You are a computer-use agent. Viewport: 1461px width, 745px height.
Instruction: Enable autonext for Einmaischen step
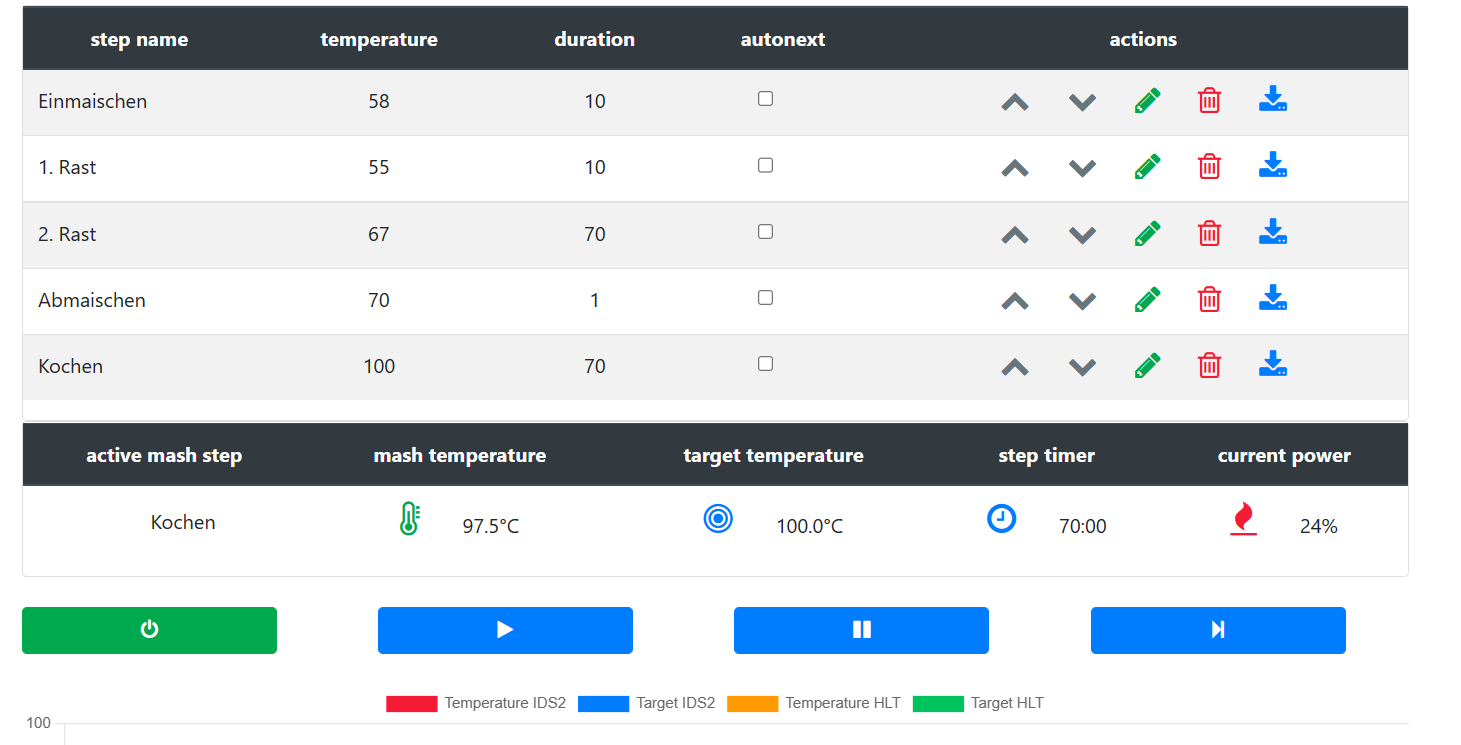765,99
